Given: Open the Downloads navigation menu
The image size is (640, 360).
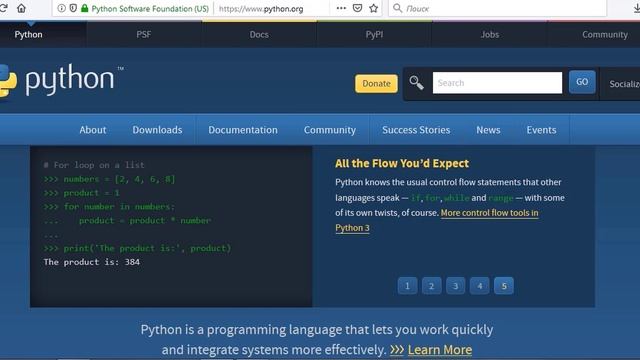Looking at the screenshot, I should pos(157,130).
